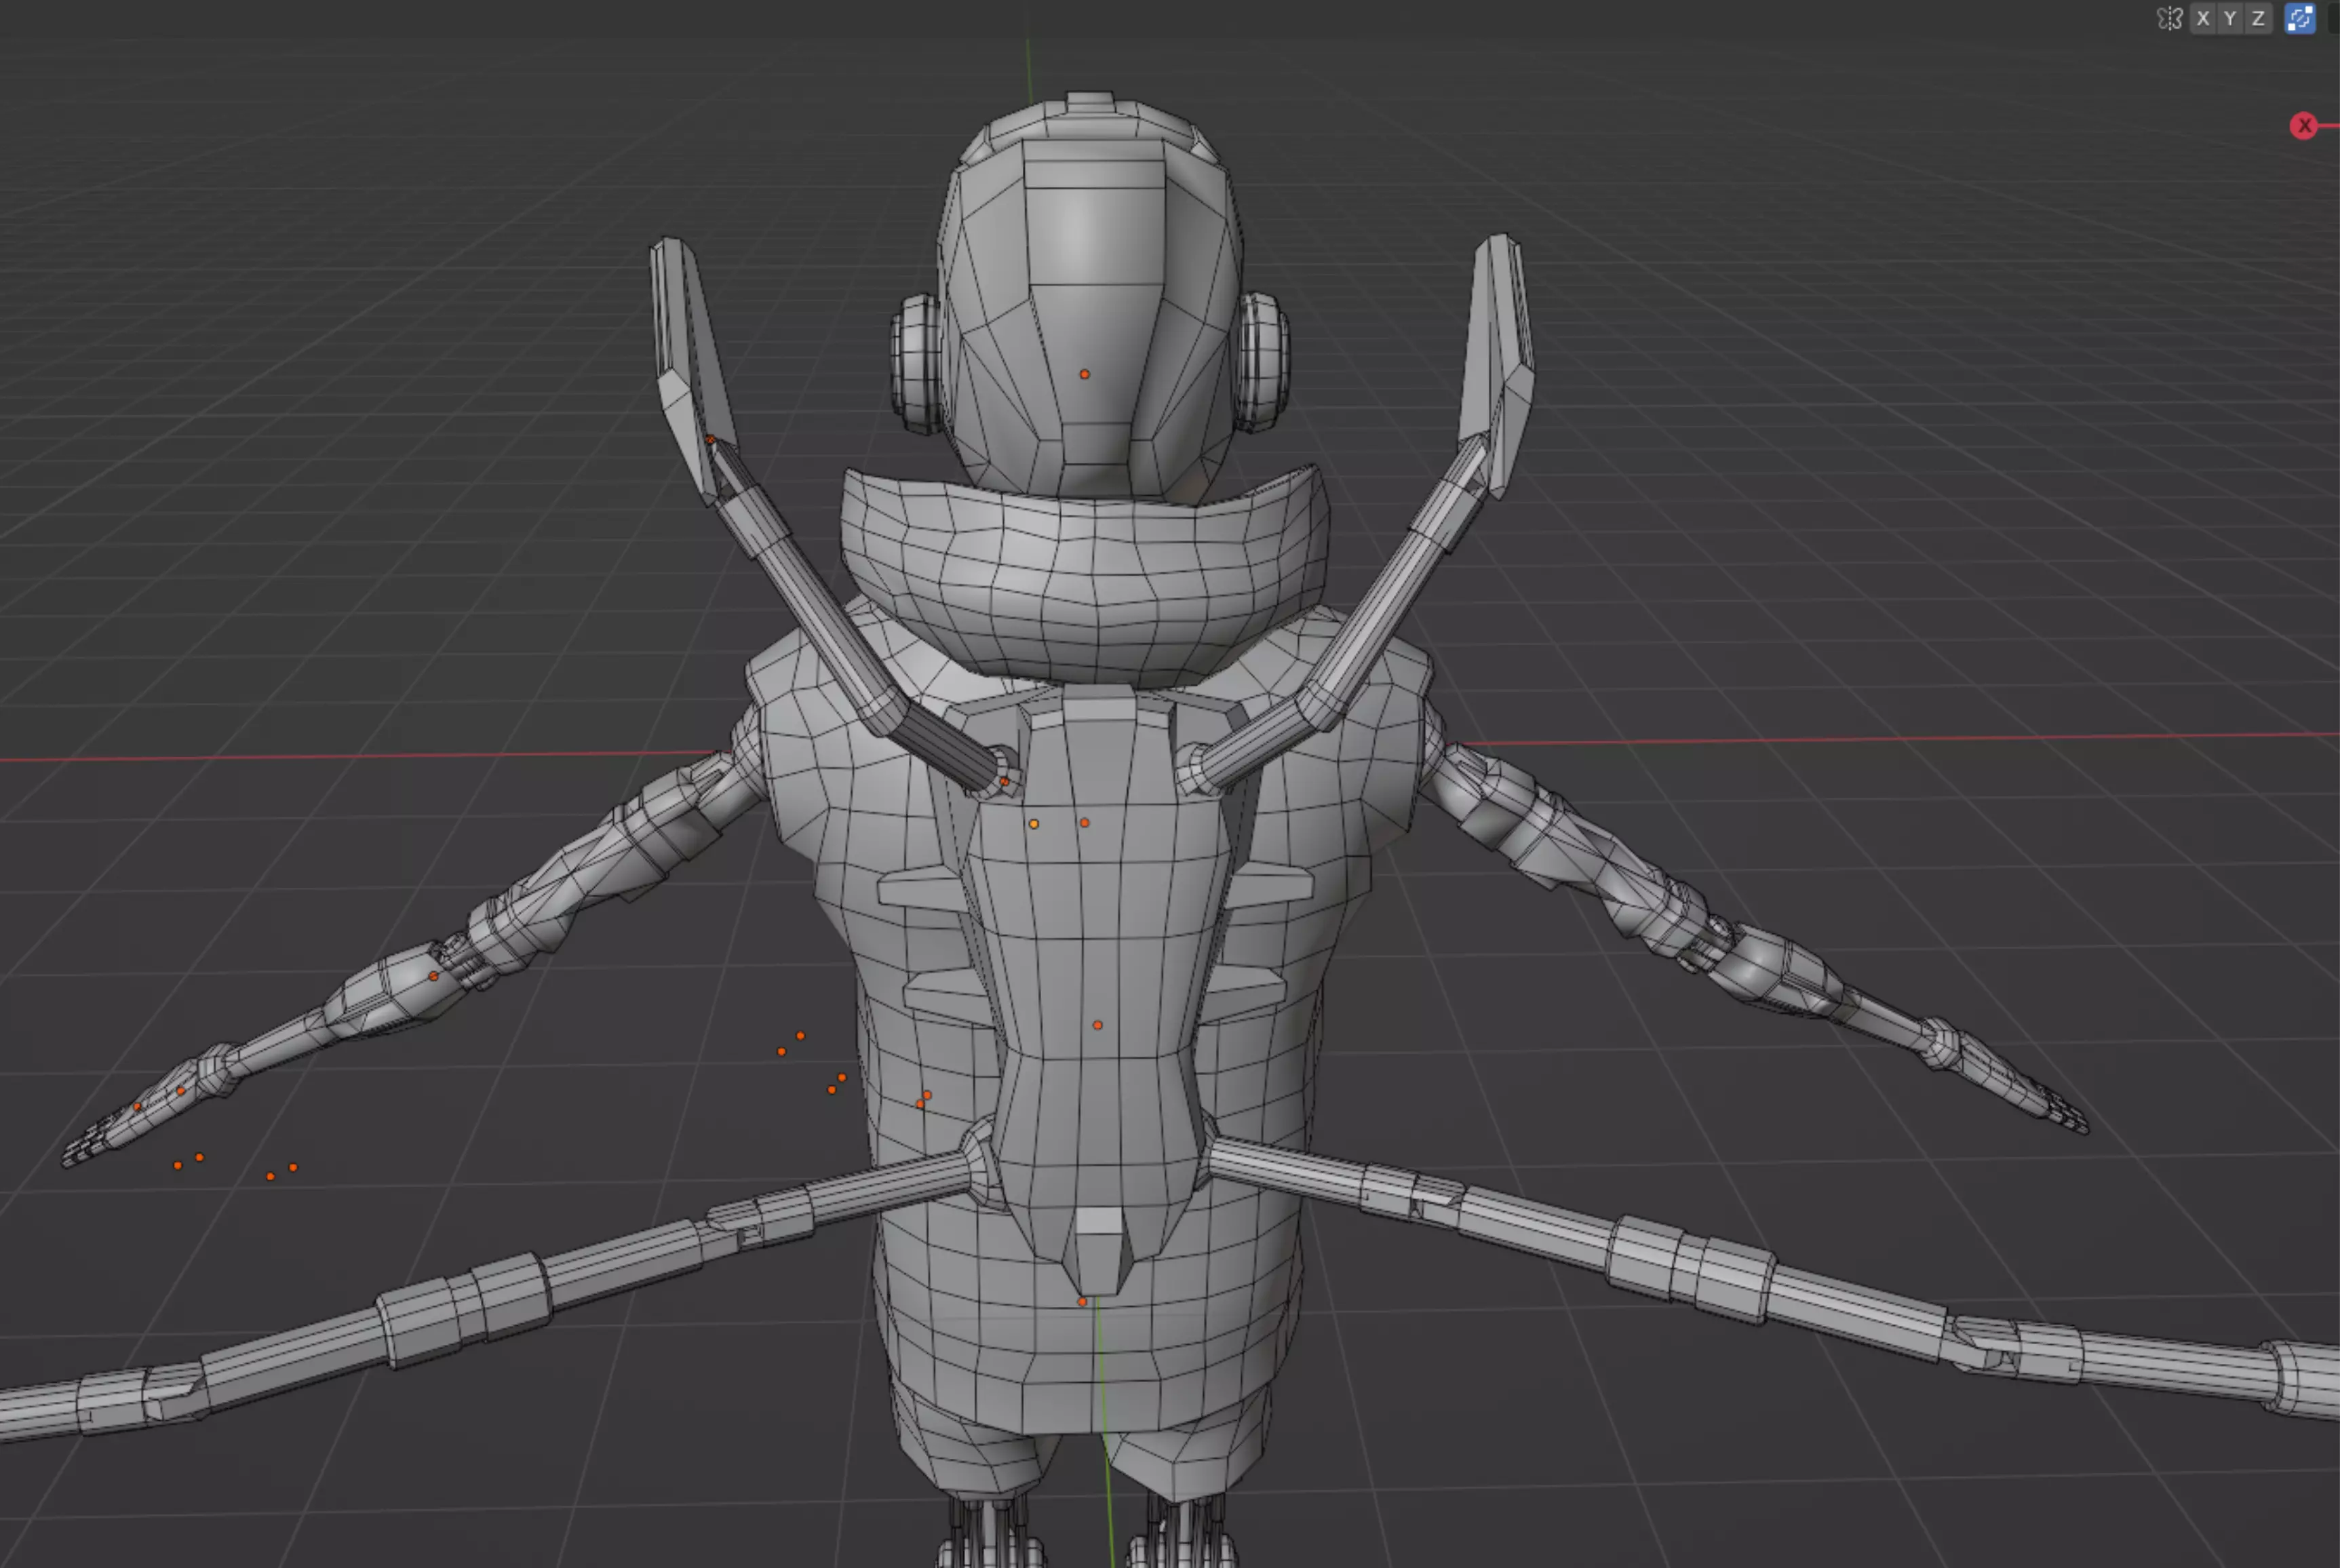Click the red X axis gizmo handle
This screenshot has width=2340, height=1568.
pyautogui.click(x=2304, y=126)
